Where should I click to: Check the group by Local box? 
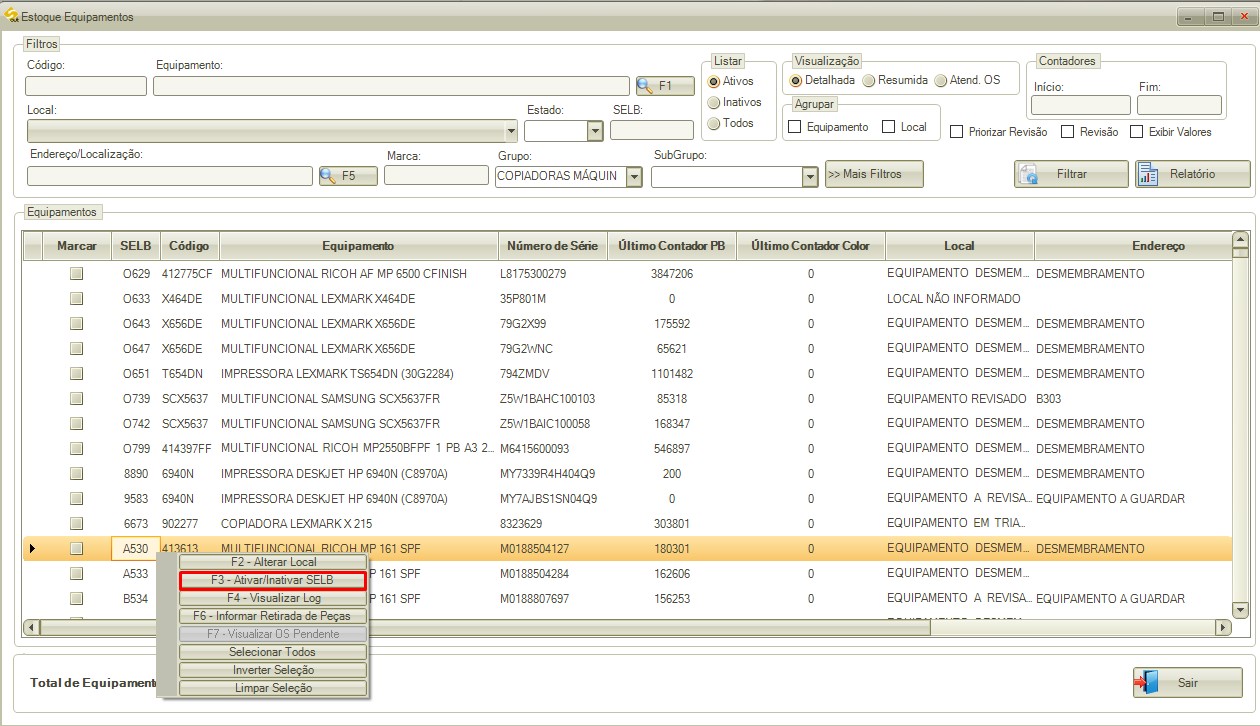point(889,127)
